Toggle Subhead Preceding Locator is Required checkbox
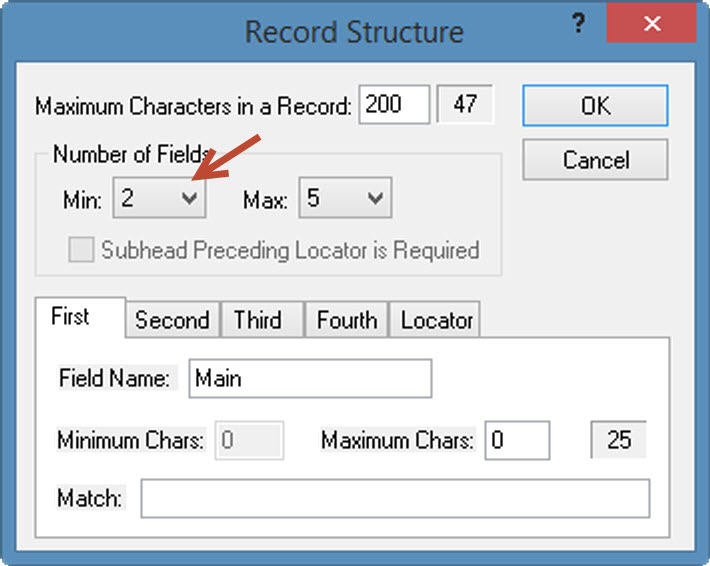Viewport: 710px width, 566px height. (x=81, y=250)
